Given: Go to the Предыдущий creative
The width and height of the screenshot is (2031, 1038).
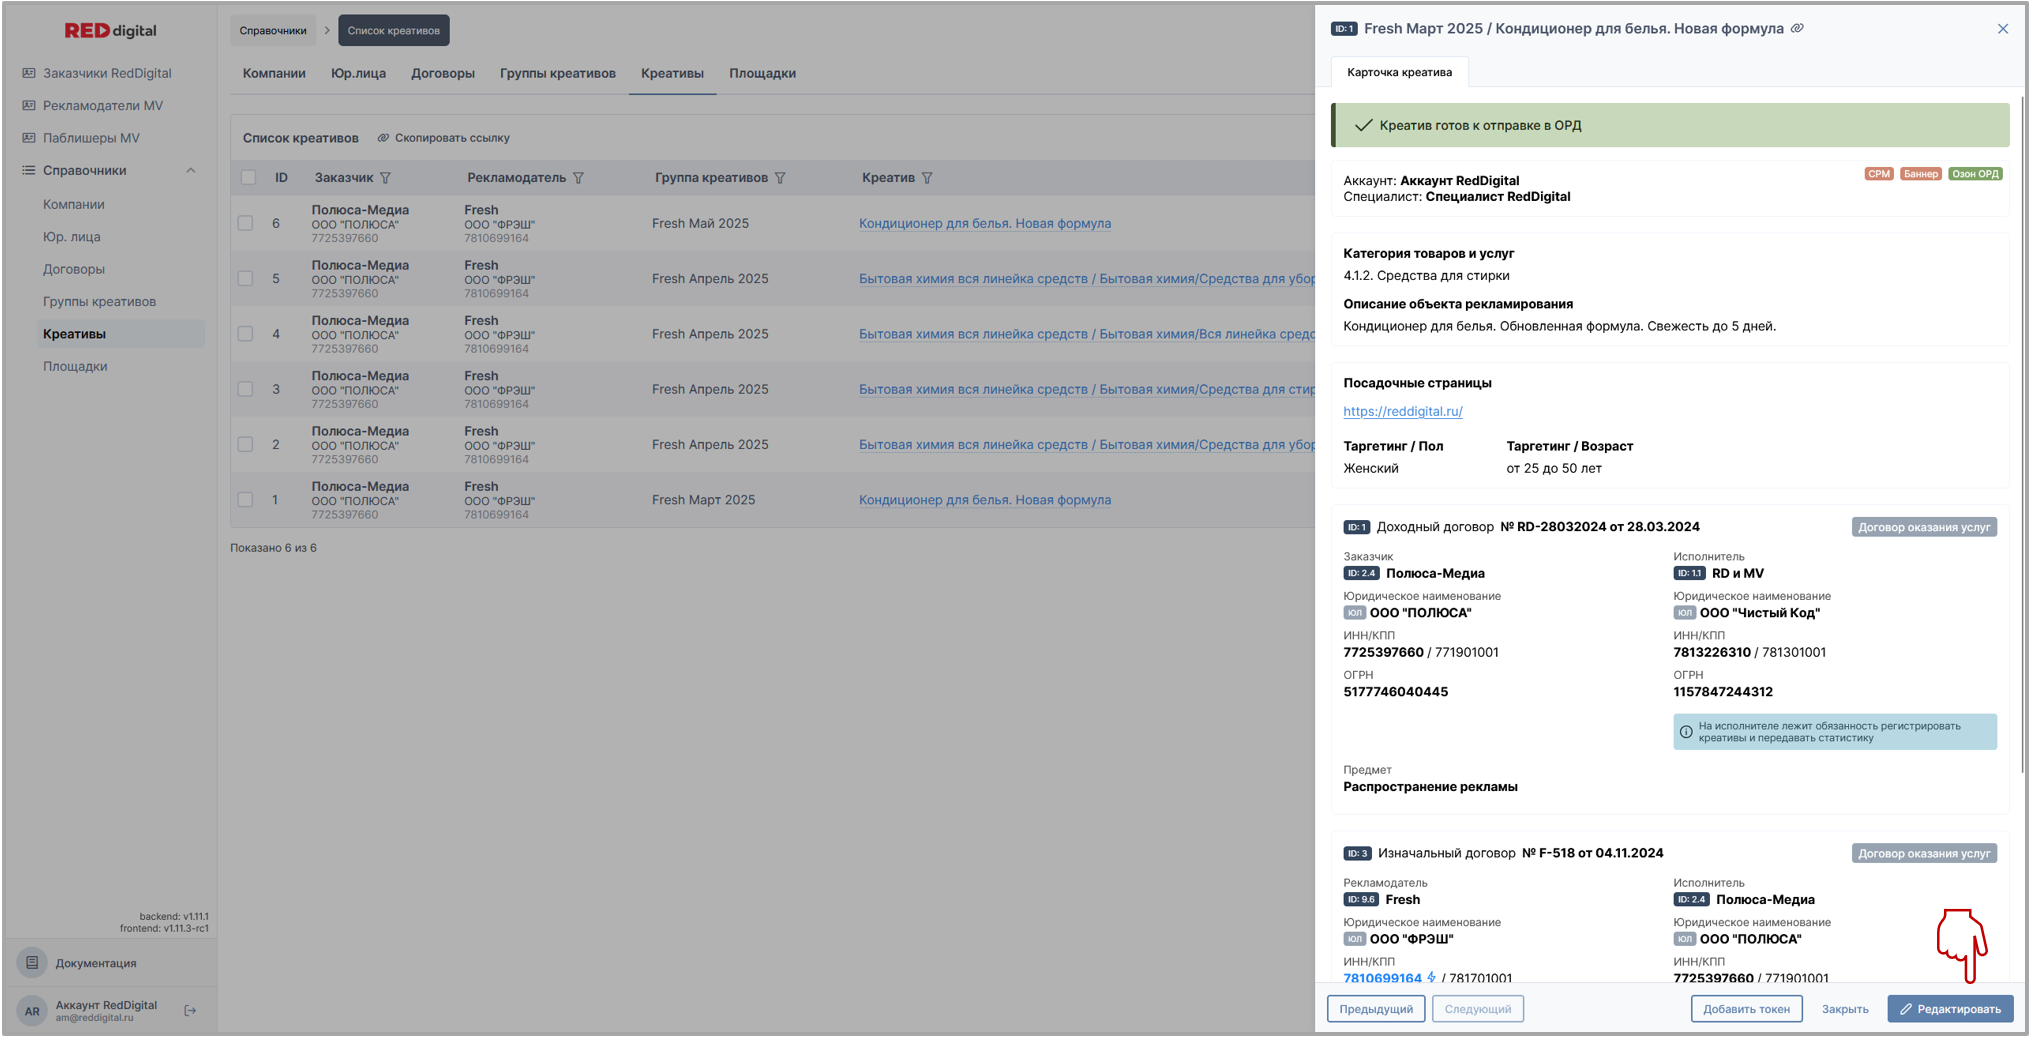Looking at the screenshot, I should tap(1375, 1009).
